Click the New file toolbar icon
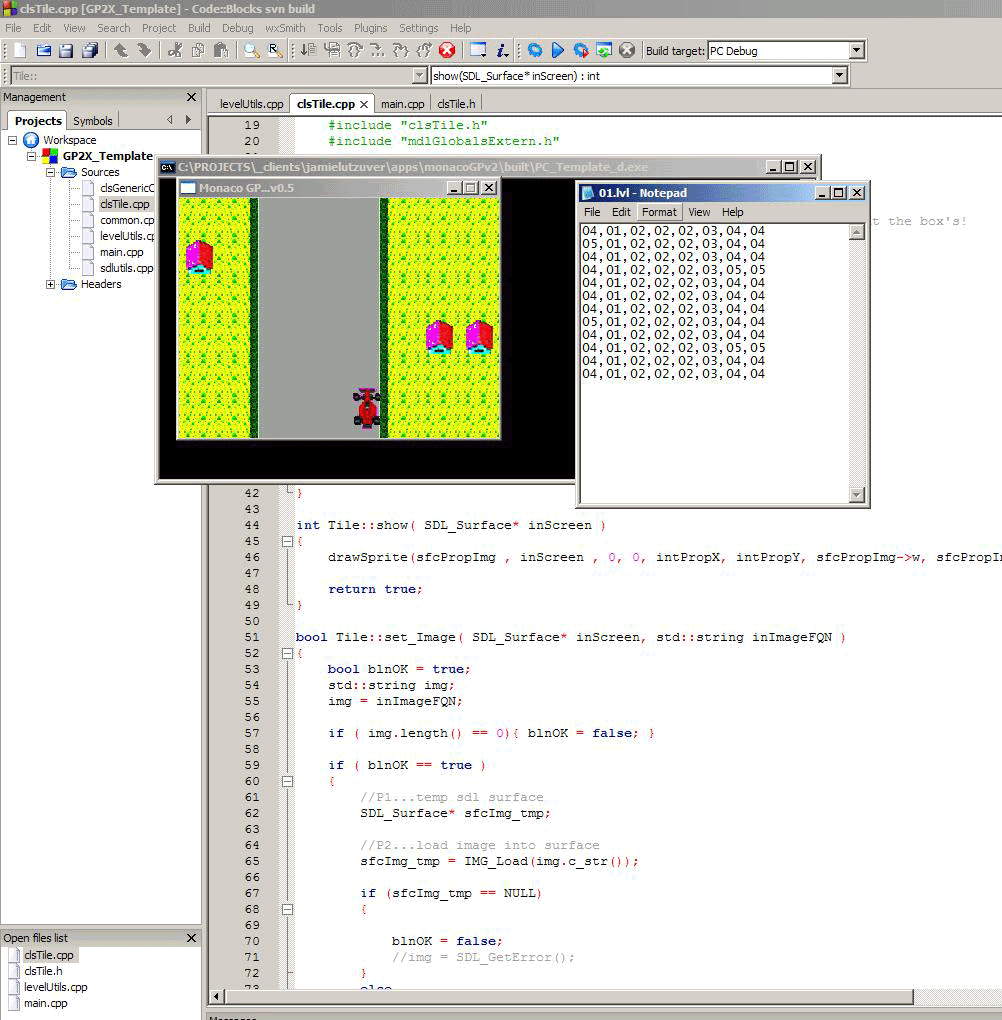This screenshot has height=1020, width=1002. point(19,50)
